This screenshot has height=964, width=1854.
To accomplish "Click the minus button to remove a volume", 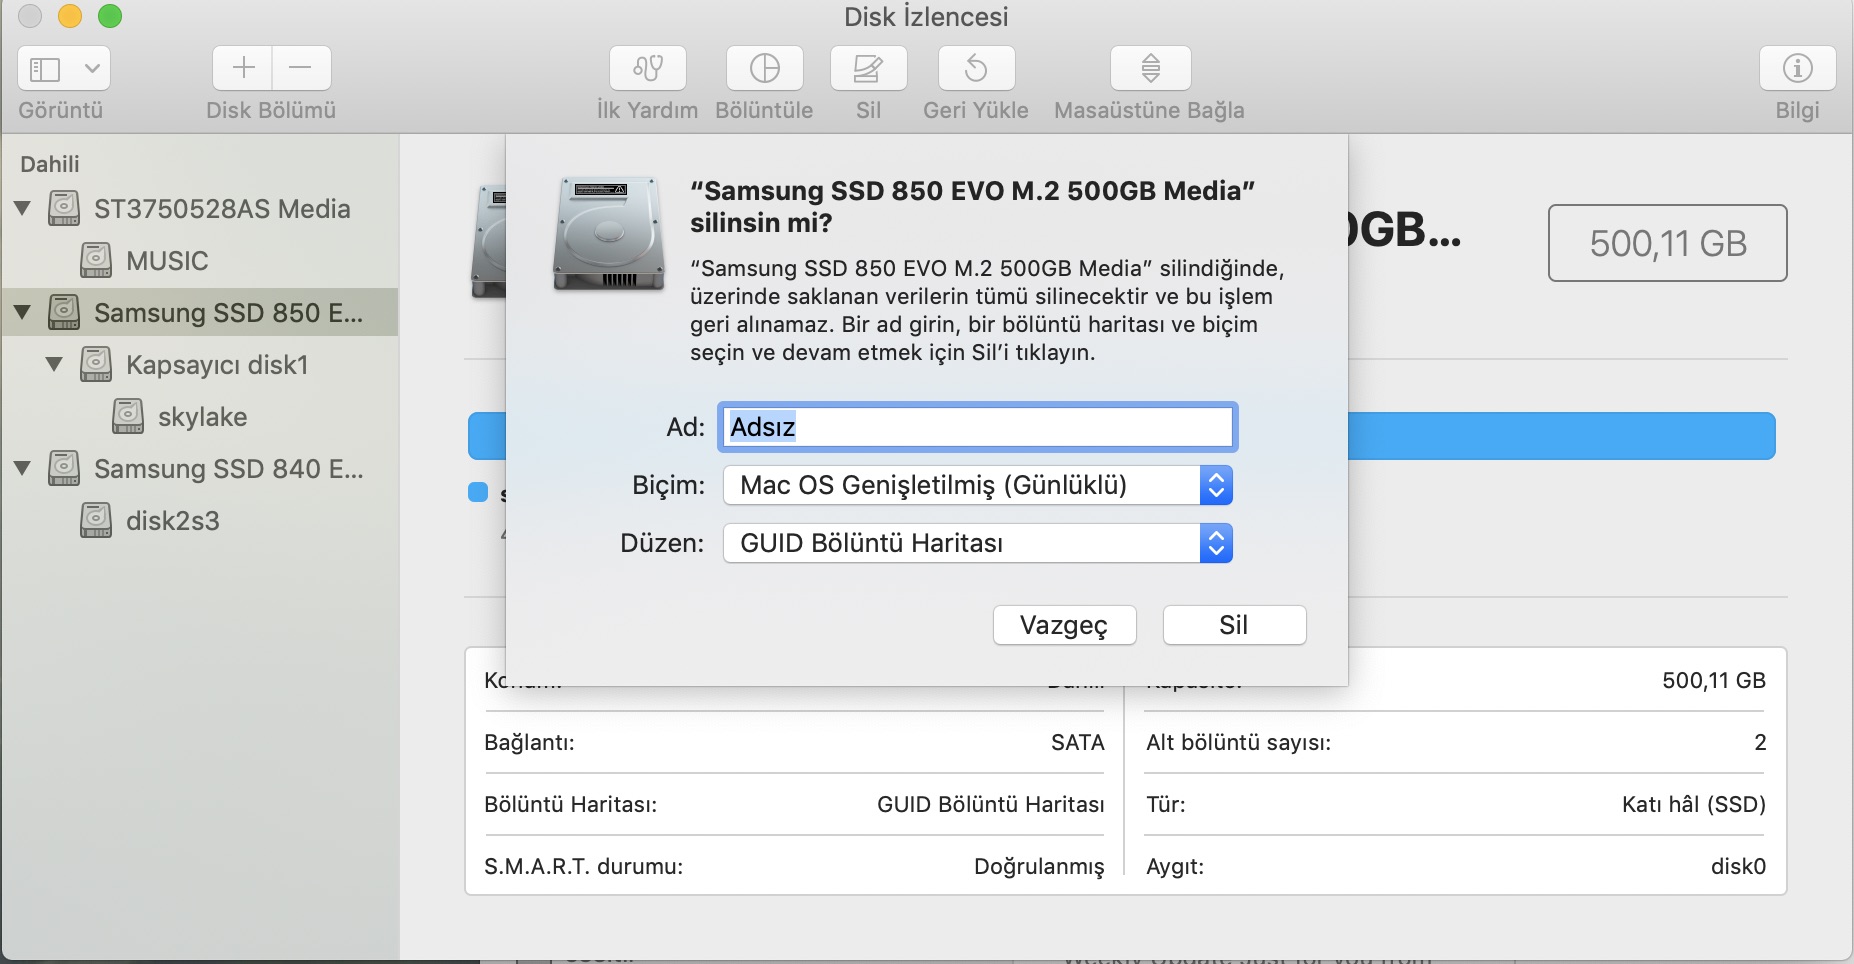I will 301,69.
